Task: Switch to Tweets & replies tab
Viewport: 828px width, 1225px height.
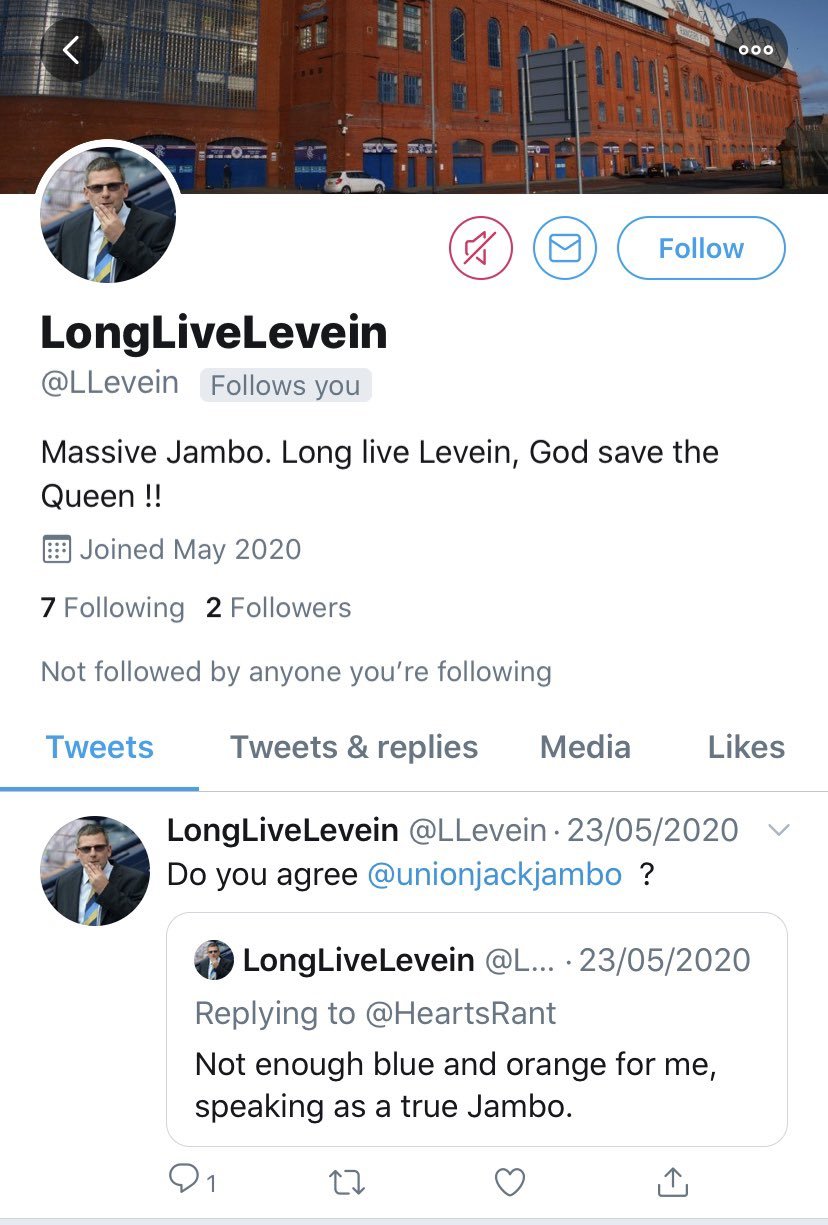Action: pyautogui.click(x=354, y=747)
